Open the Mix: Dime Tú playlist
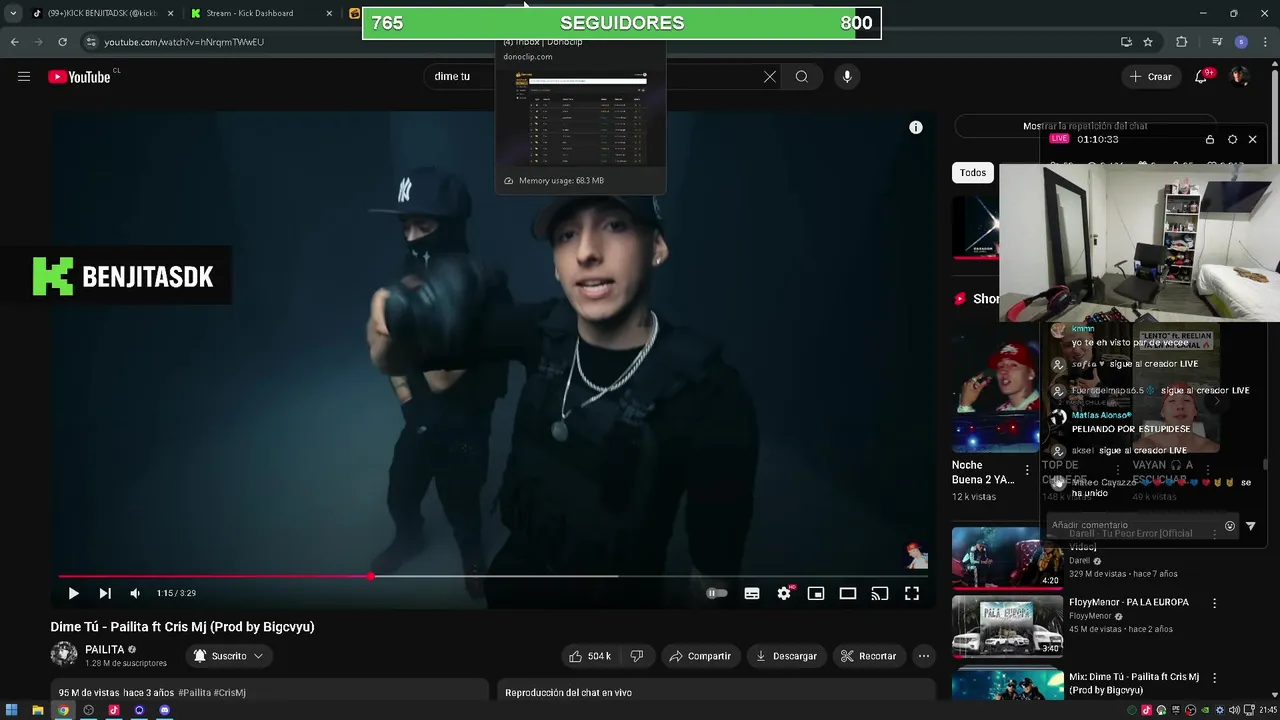 [1133, 683]
